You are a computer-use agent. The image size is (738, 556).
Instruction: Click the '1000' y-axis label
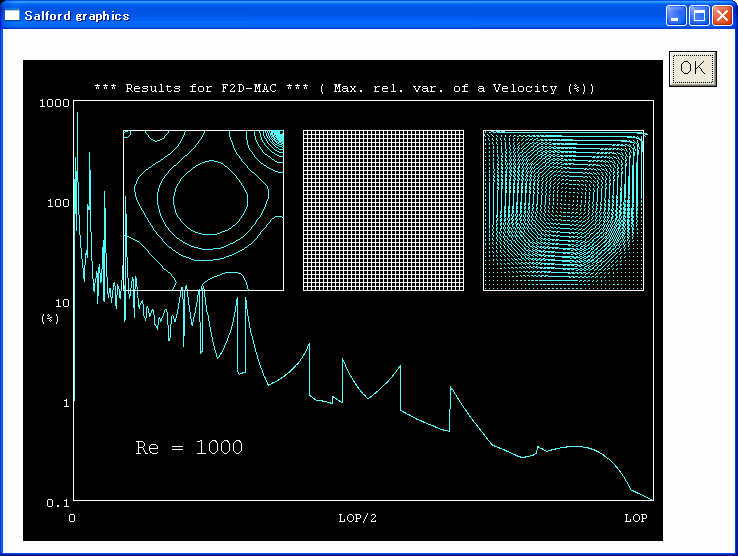pyautogui.click(x=54, y=103)
